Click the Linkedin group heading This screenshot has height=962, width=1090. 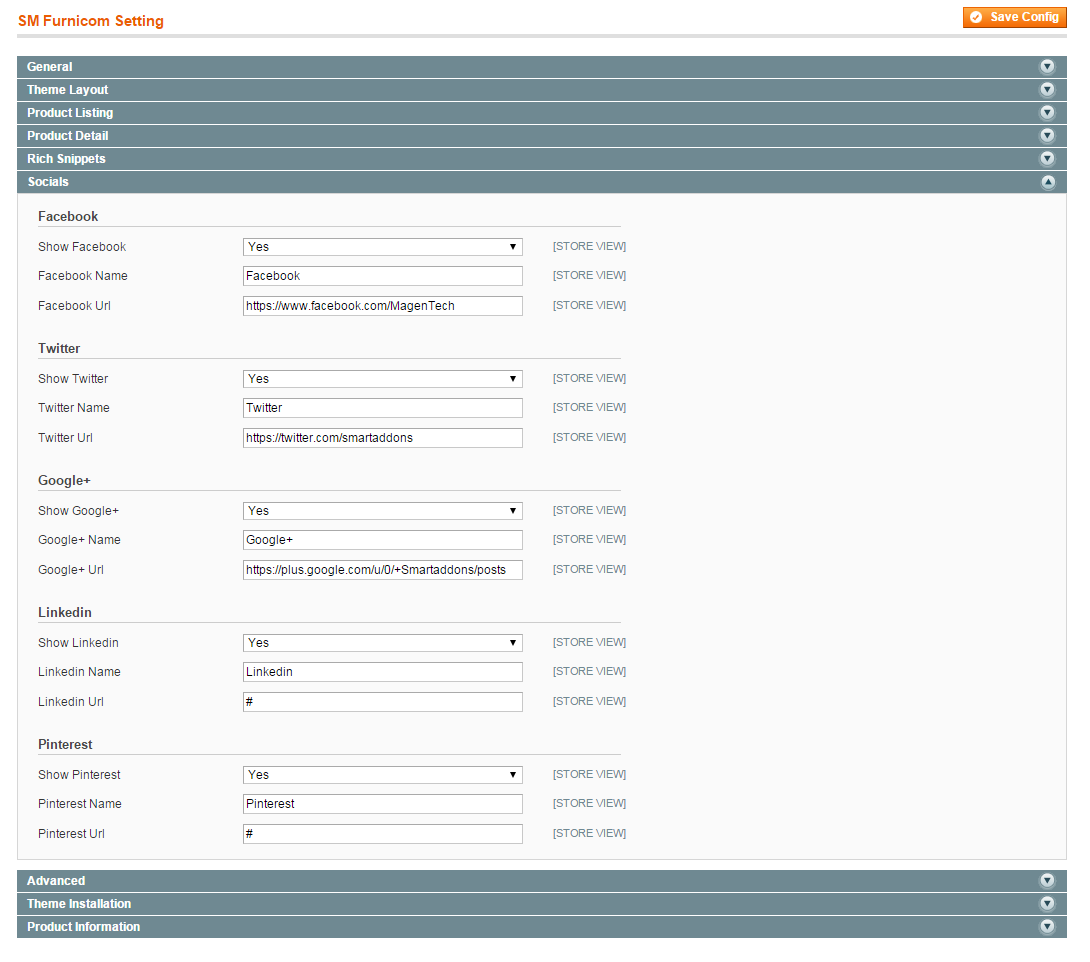click(65, 612)
